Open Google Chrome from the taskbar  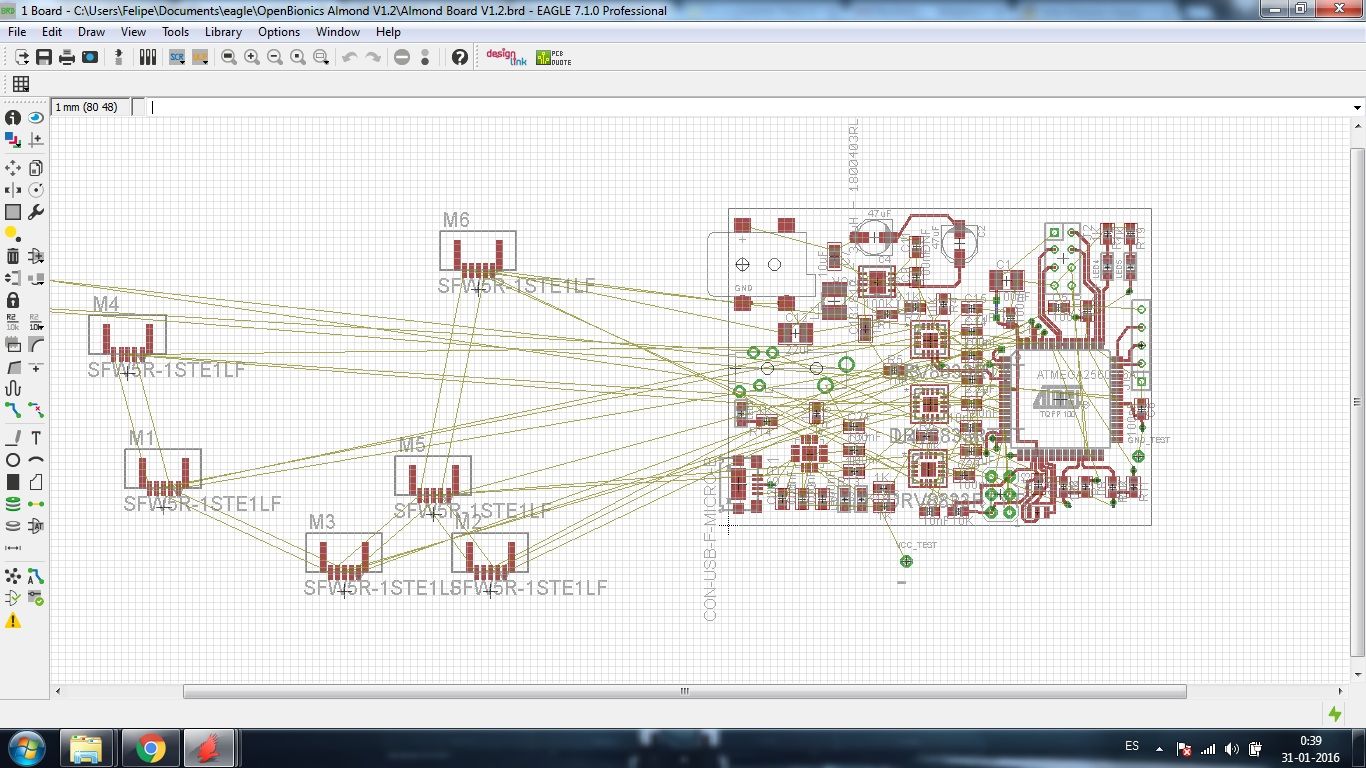point(151,748)
